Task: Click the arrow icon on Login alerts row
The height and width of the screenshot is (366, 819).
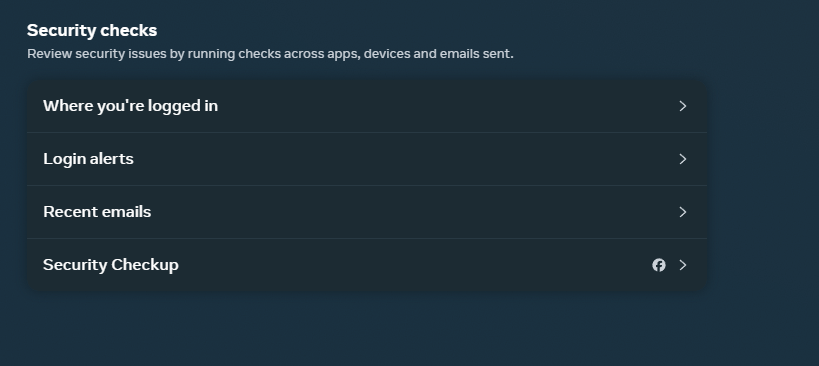Action: (683, 159)
